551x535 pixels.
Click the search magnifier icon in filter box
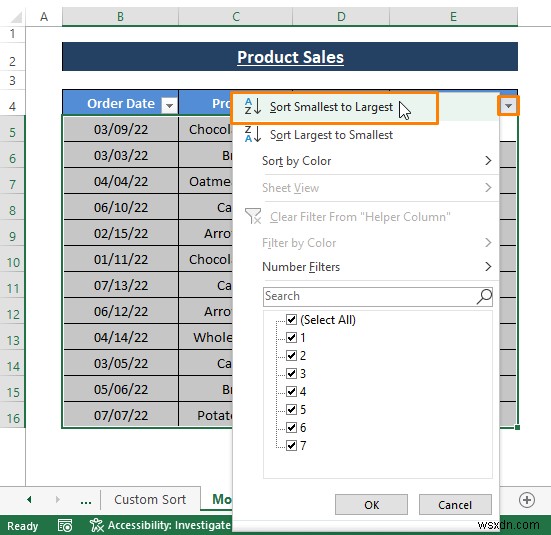[x=484, y=296]
